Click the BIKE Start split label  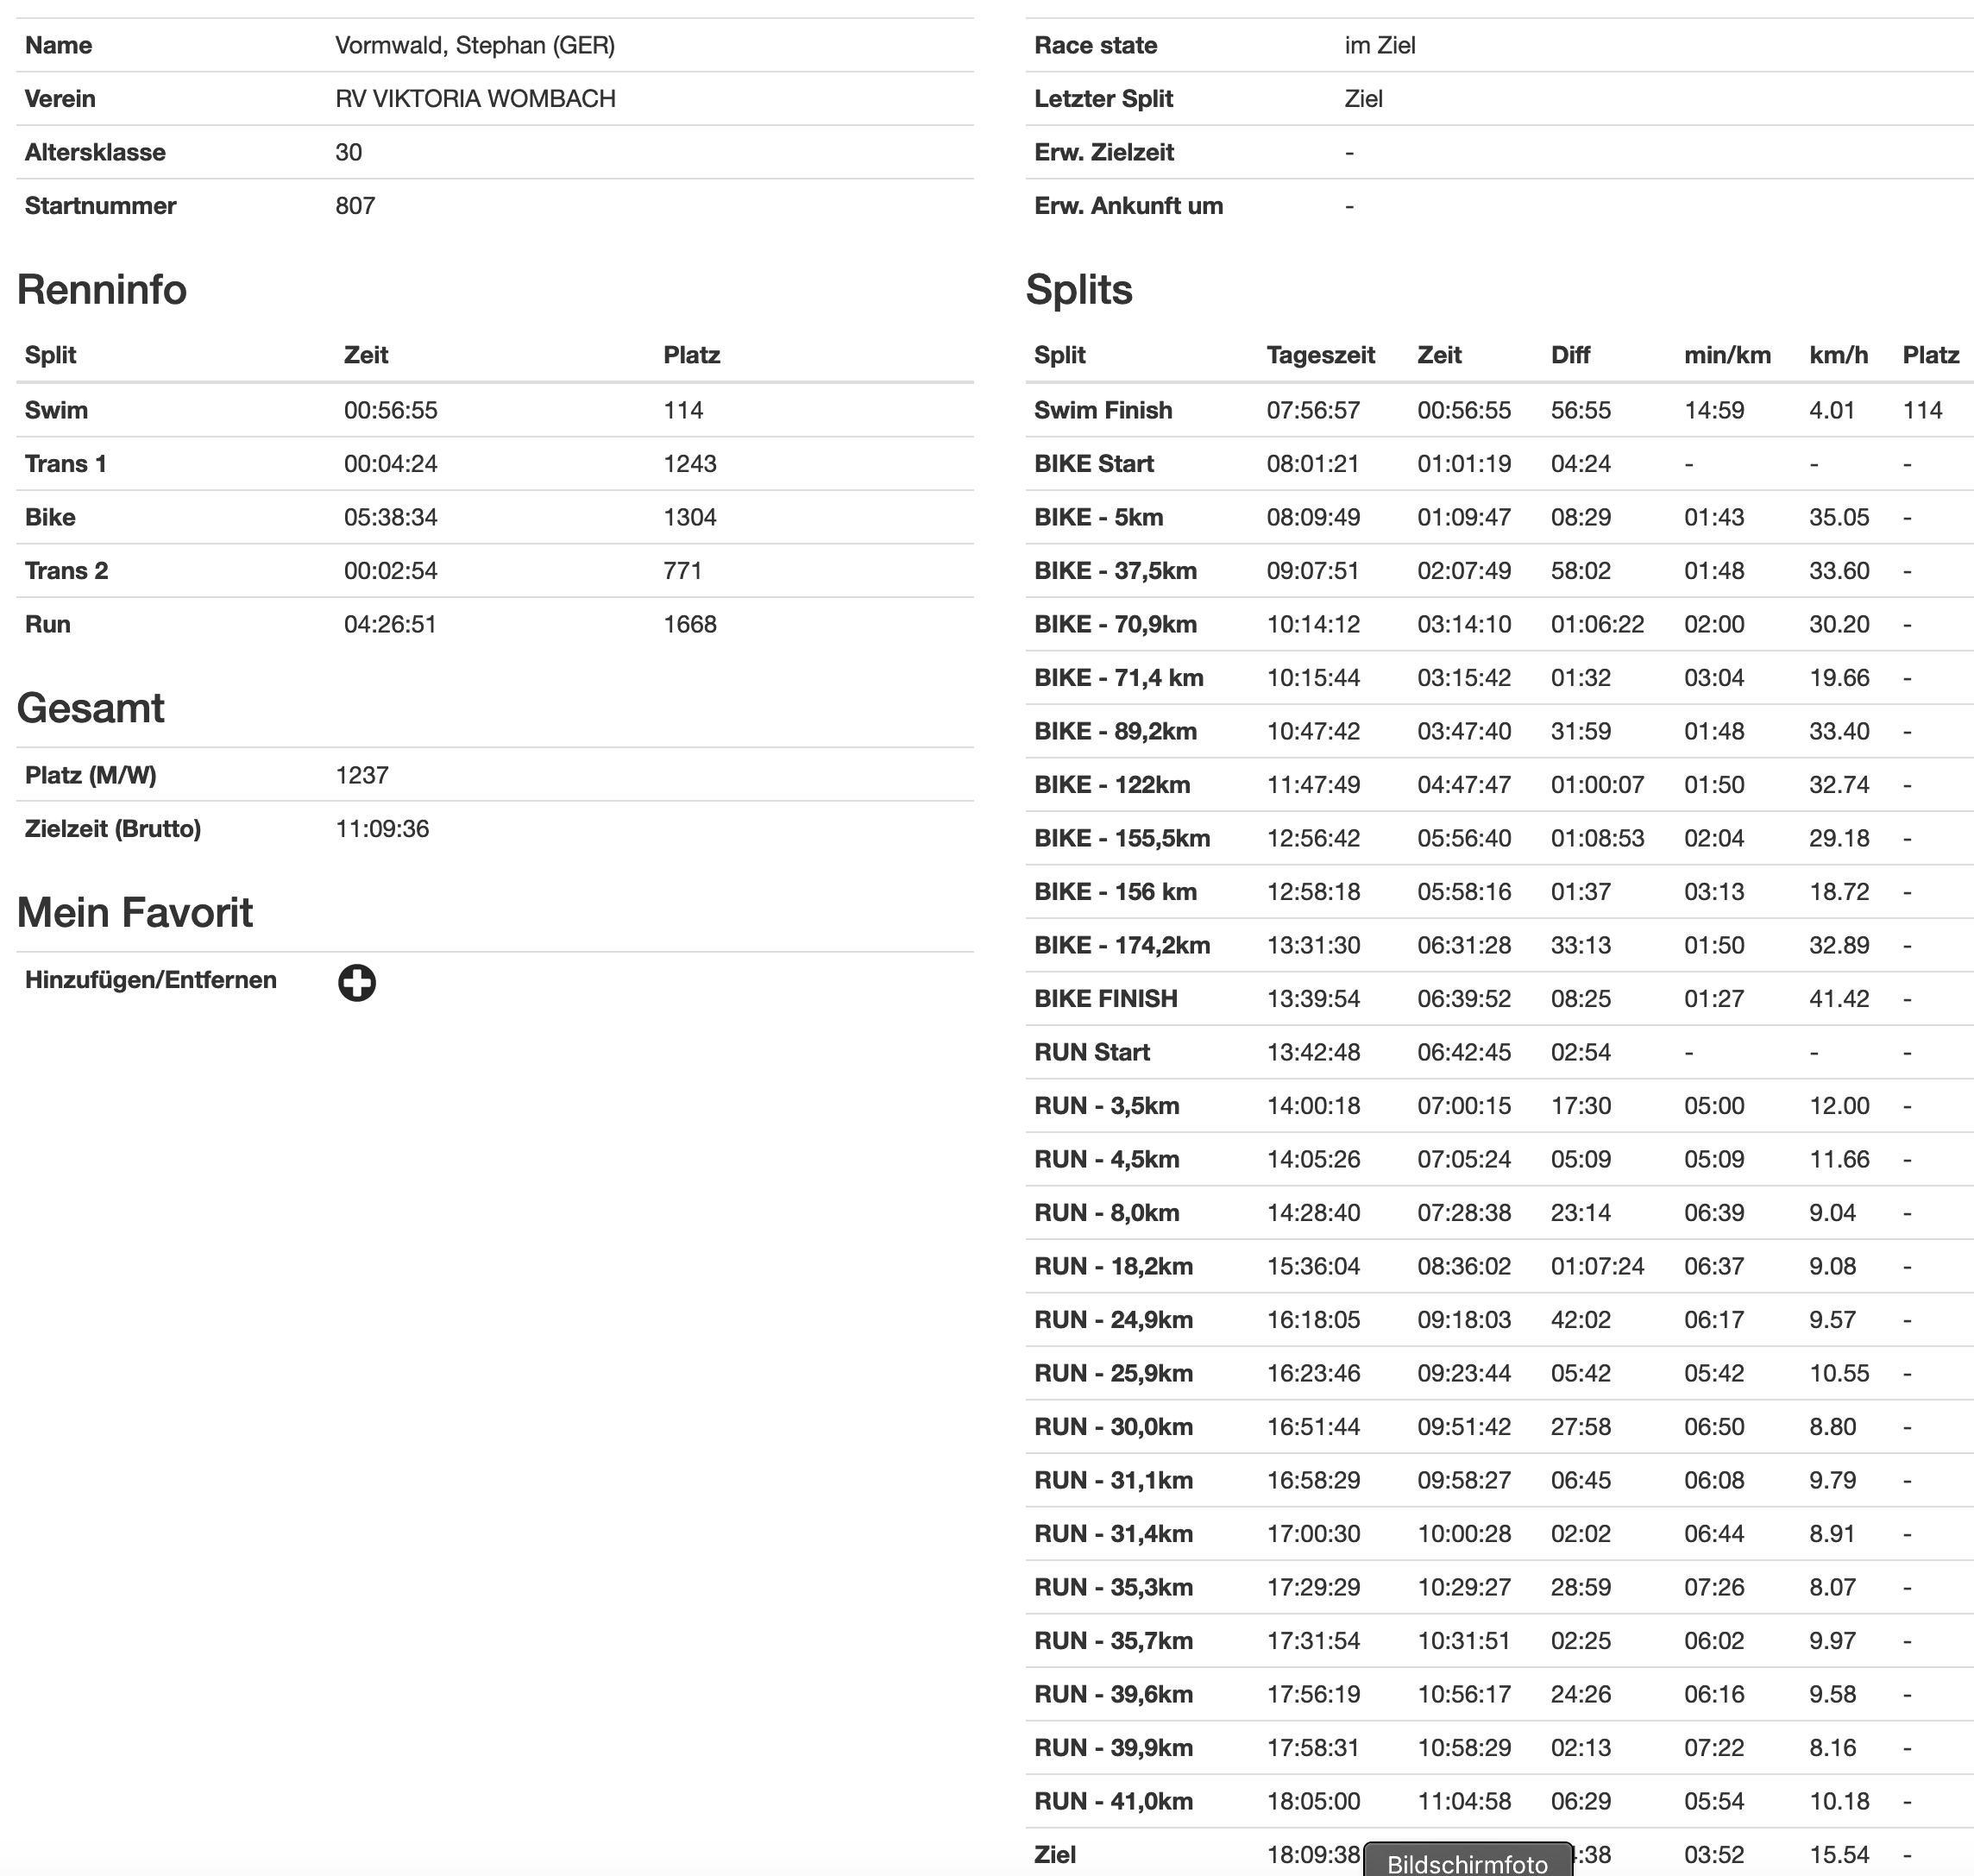point(1094,463)
